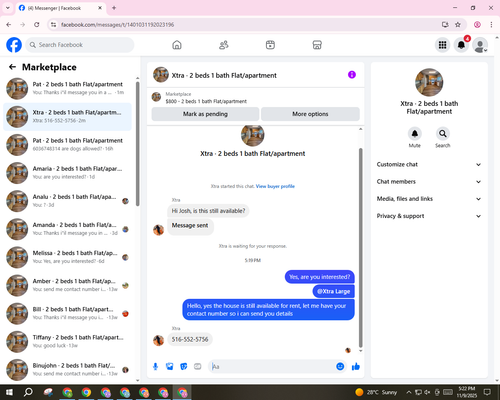Click the "Hi Josh, is this still available?" message
The height and width of the screenshot is (400, 500).
click(x=208, y=211)
